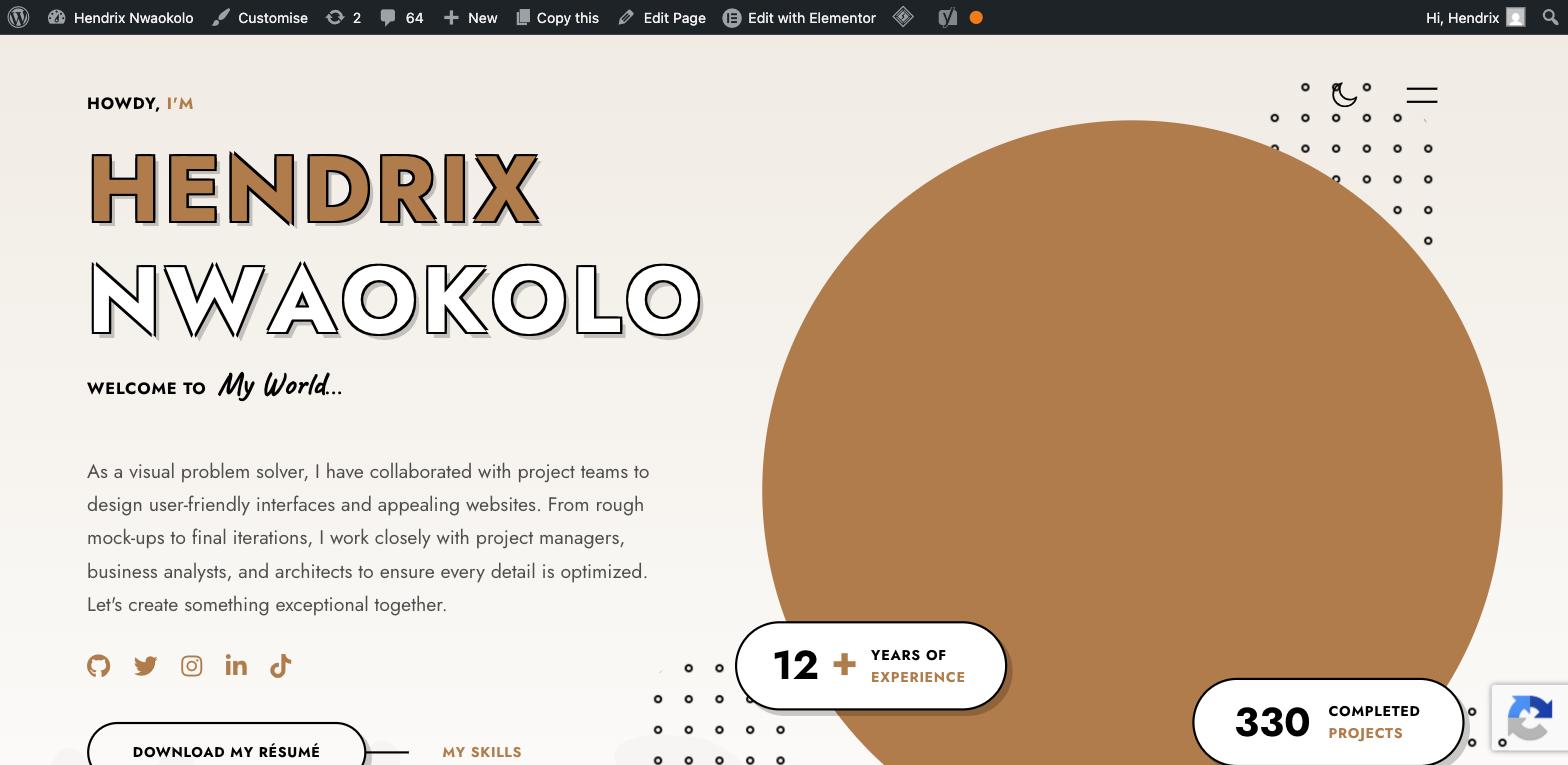Image resolution: width=1568 pixels, height=765 pixels.
Task: Click the NWAOKOLO heading text
Action: 395,300
